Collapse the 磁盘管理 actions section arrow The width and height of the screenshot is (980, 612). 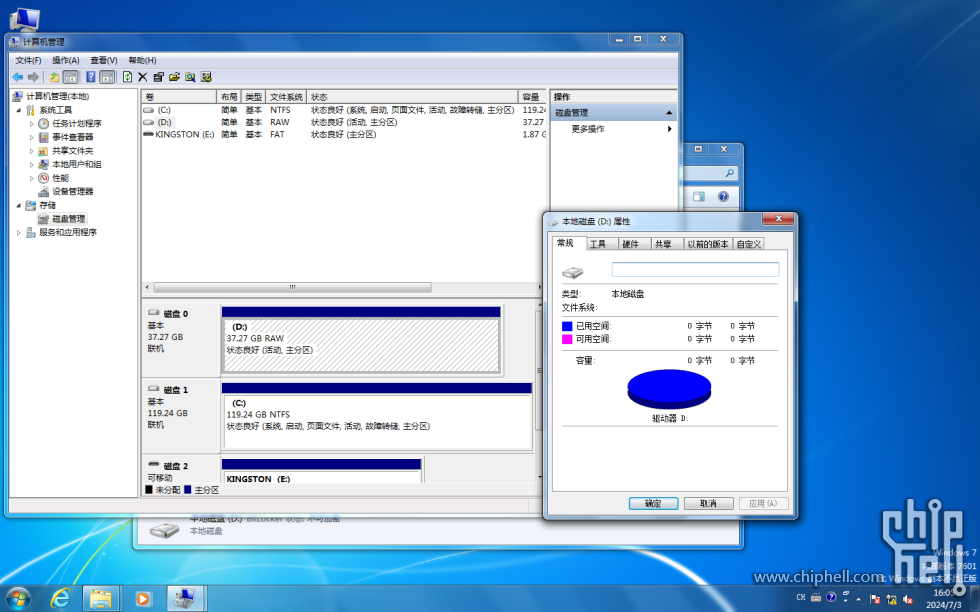(x=669, y=113)
